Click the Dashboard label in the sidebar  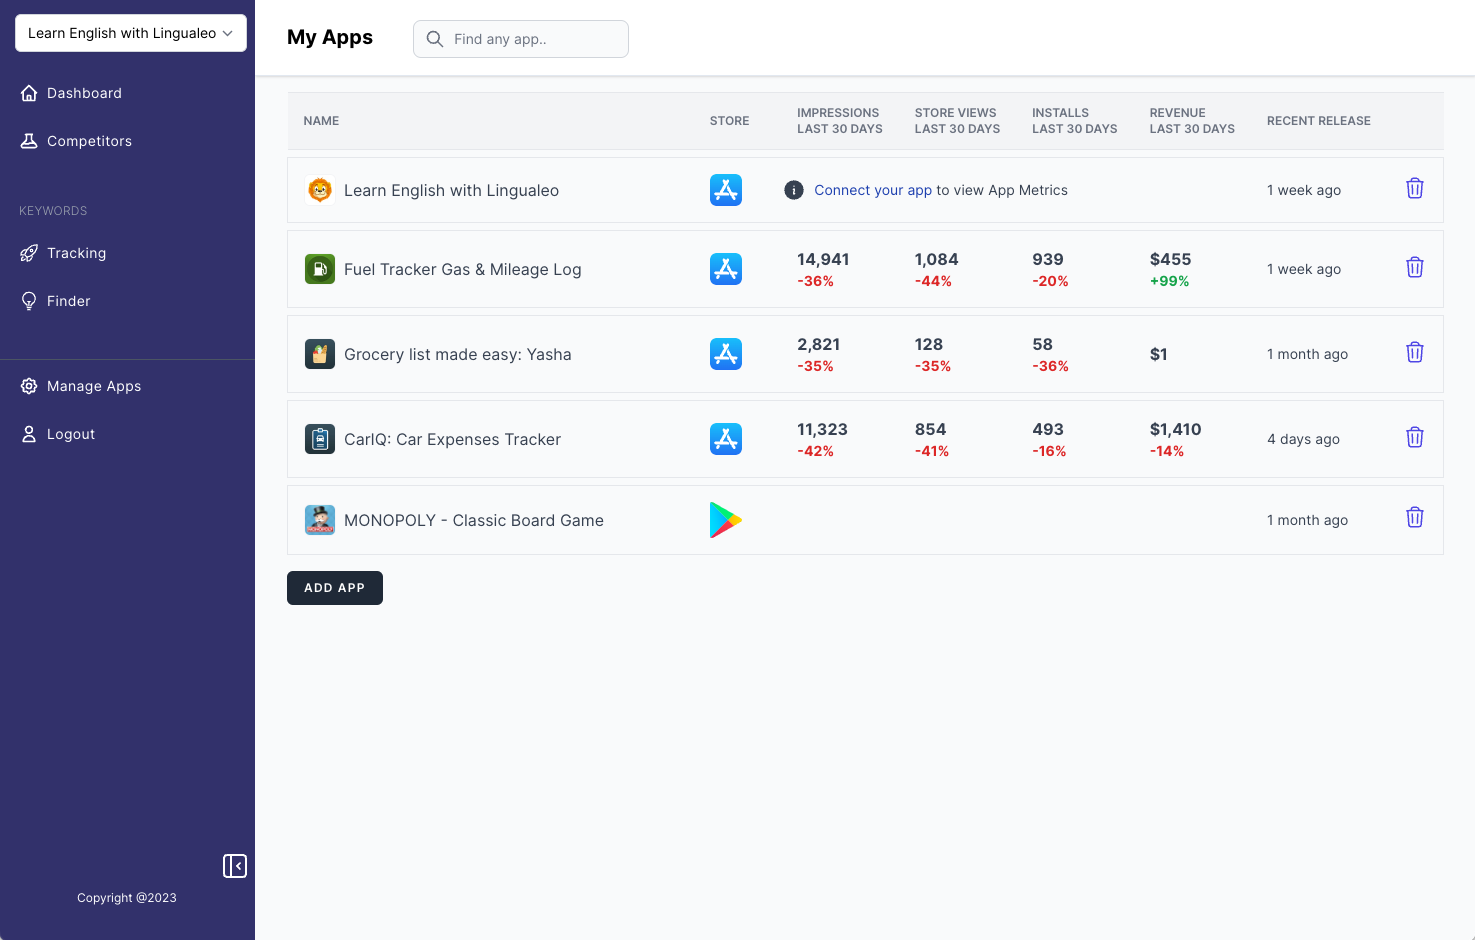[x=84, y=93]
